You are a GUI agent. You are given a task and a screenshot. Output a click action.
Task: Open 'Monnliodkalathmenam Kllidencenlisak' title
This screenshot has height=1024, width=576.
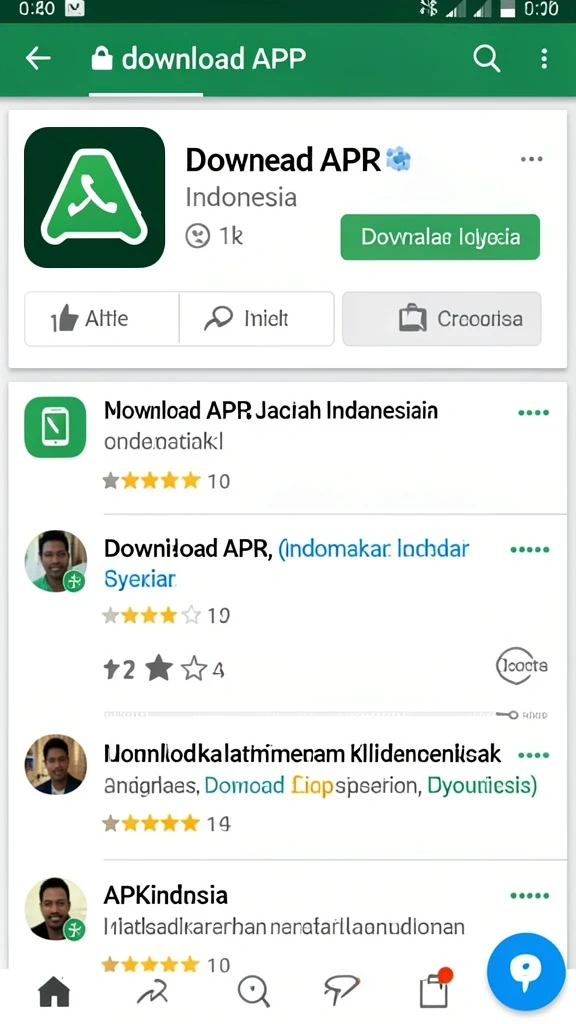(303, 754)
